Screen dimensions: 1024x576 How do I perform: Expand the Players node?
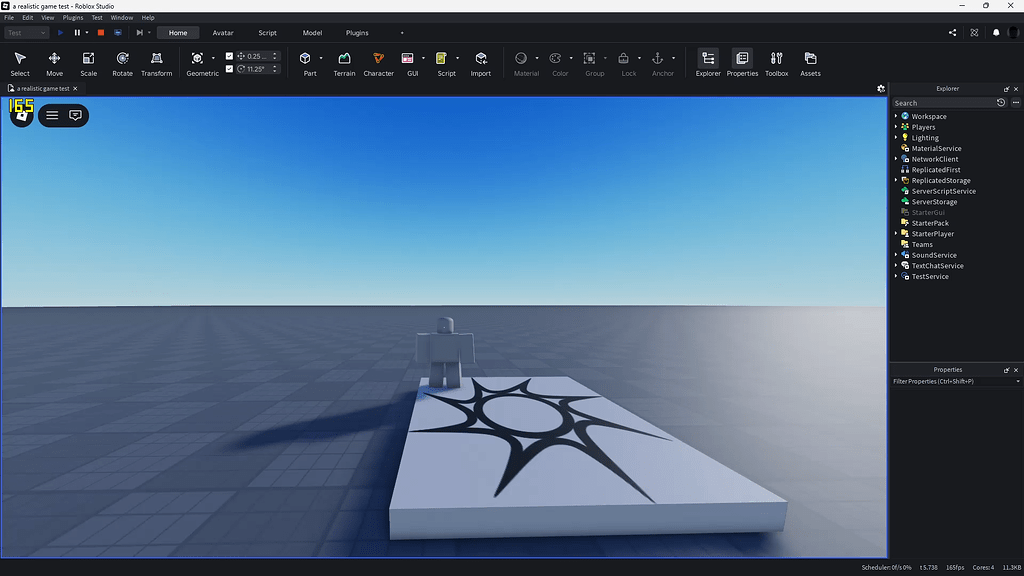(x=896, y=127)
